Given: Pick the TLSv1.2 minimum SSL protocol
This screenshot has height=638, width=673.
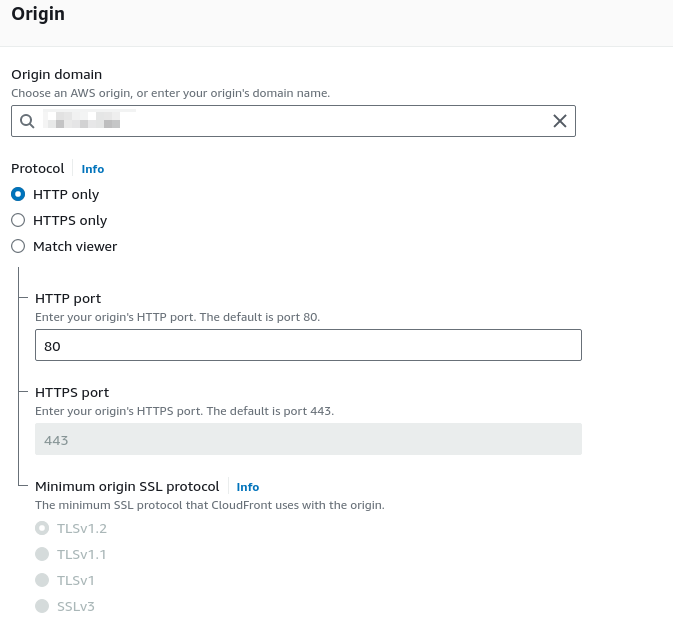Looking at the screenshot, I should (x=42, y=528).
